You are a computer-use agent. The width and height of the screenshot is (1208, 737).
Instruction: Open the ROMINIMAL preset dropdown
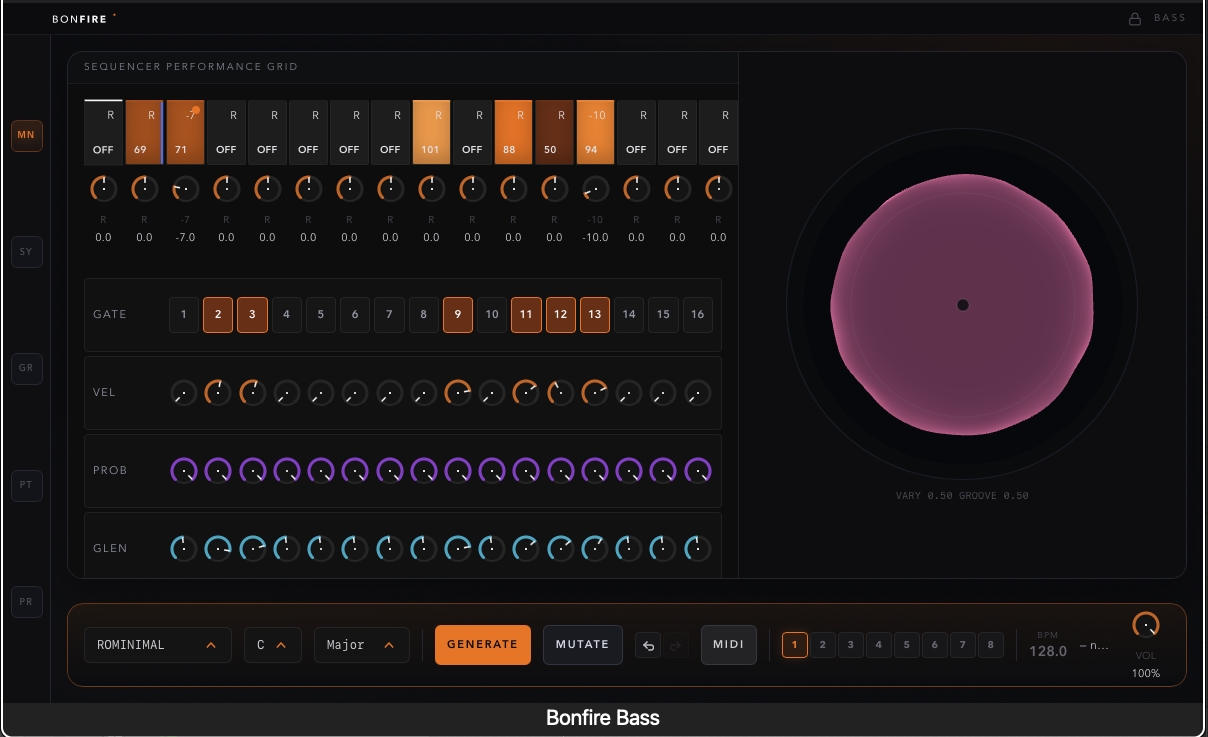(157, 645)
